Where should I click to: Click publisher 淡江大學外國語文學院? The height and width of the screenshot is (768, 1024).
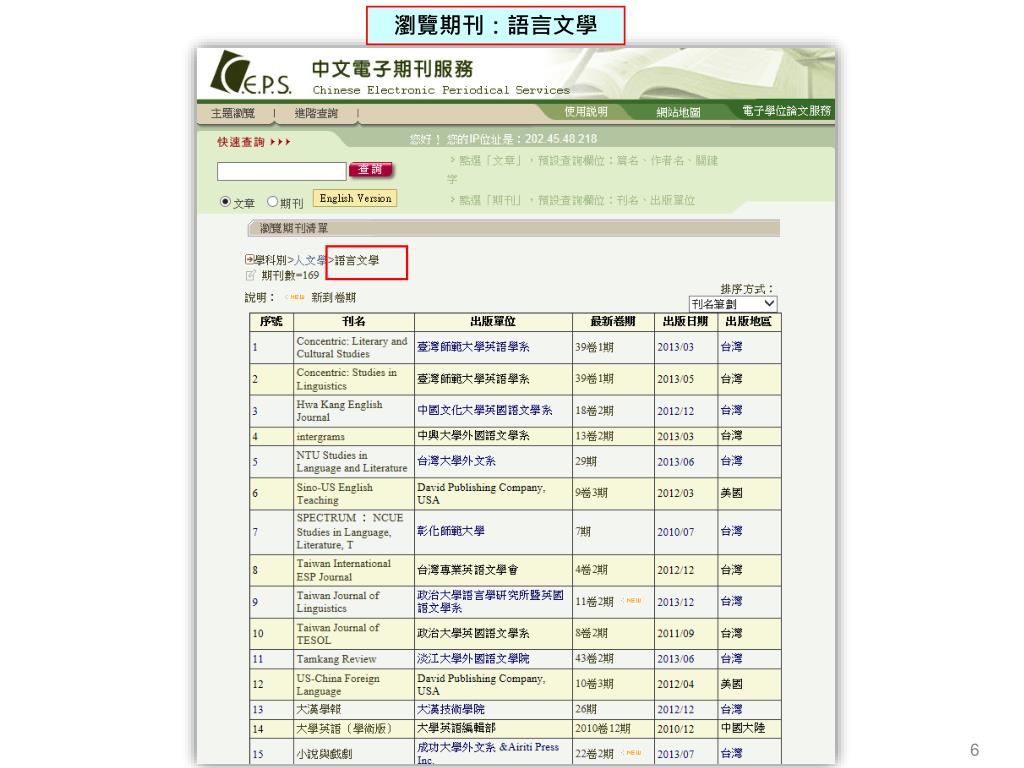point(473,658)
